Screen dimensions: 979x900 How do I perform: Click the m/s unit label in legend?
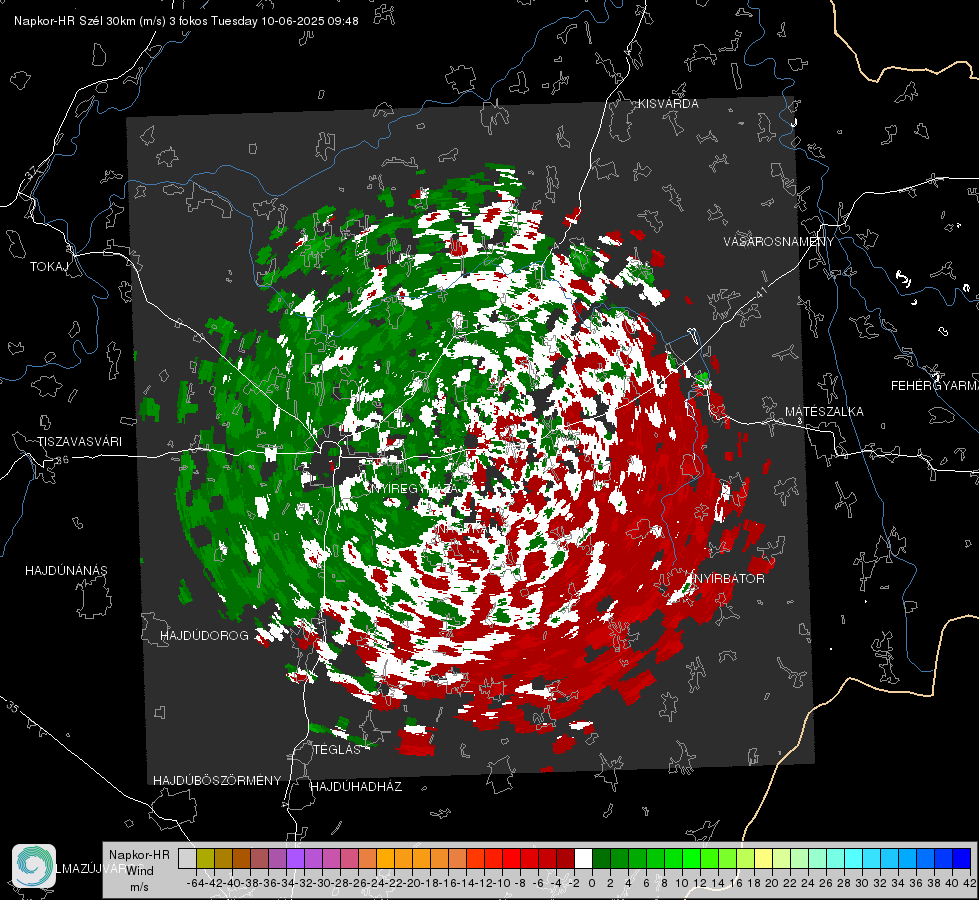pos(139,887)
